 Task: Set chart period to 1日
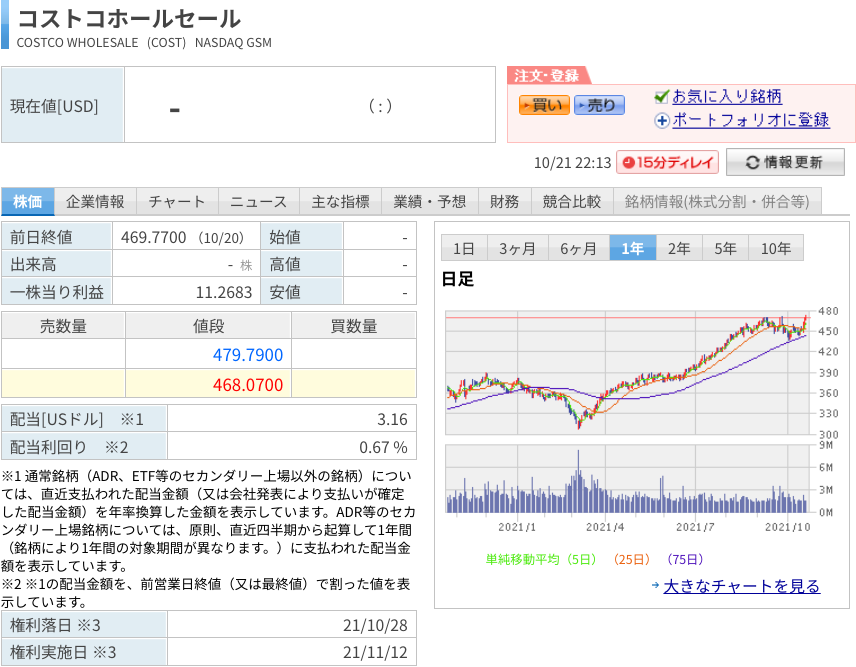pos(463,248)
